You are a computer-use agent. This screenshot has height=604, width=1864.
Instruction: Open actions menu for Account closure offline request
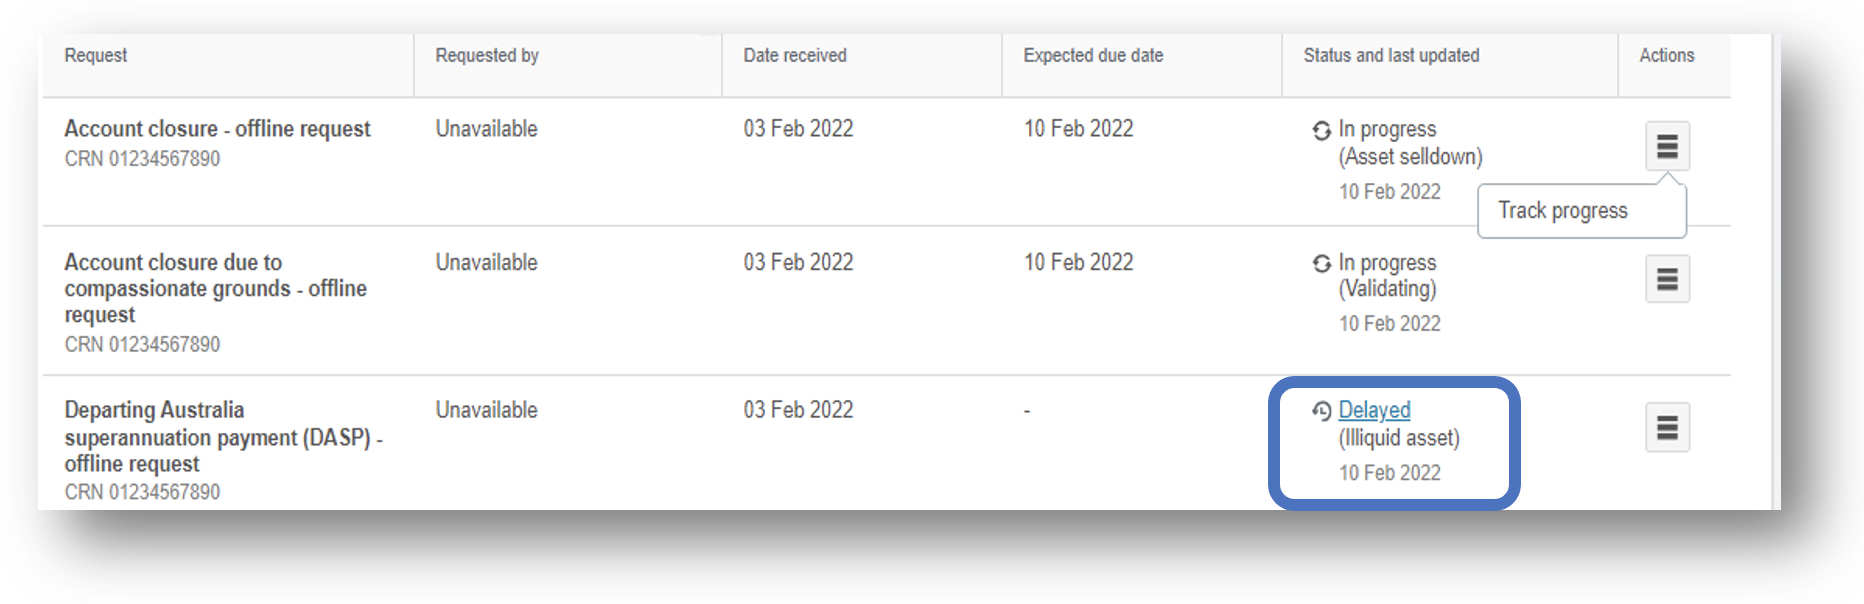(1667, 146)
